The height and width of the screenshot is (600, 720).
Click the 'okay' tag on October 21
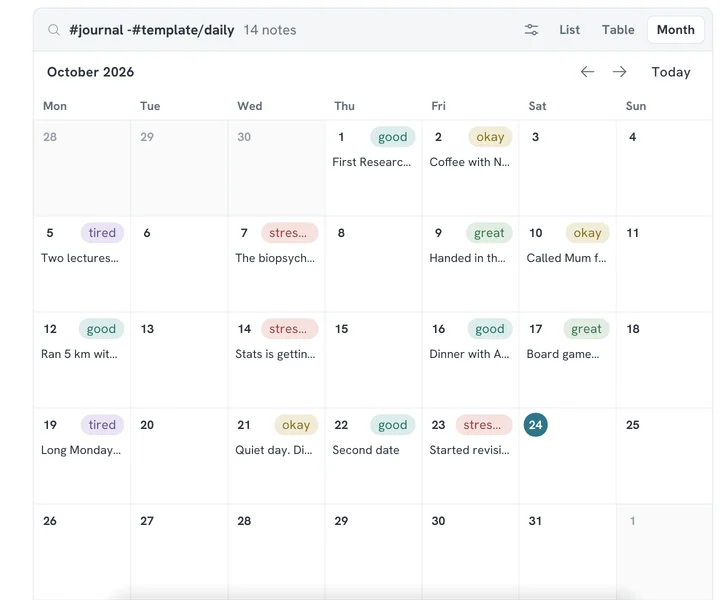tap(296, 425)
